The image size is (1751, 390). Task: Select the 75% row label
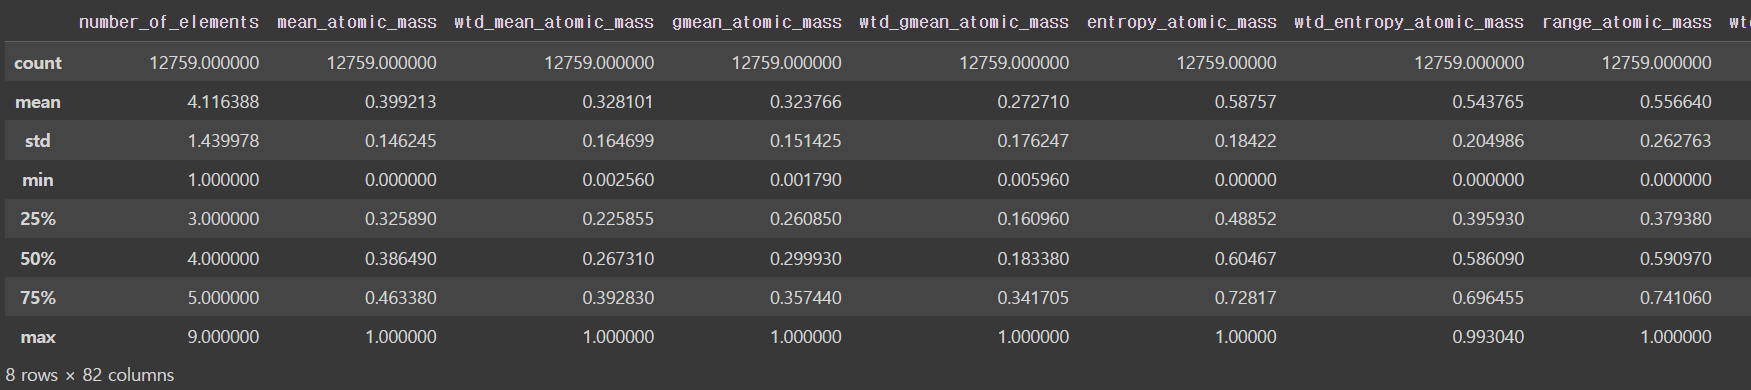(38, 298)
